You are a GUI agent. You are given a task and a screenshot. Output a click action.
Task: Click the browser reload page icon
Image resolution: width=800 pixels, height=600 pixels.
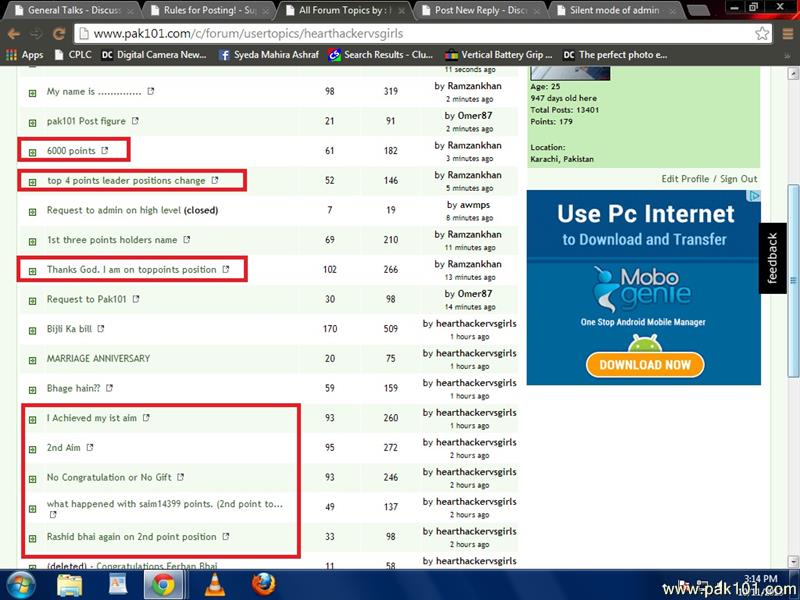pos(59,33)
